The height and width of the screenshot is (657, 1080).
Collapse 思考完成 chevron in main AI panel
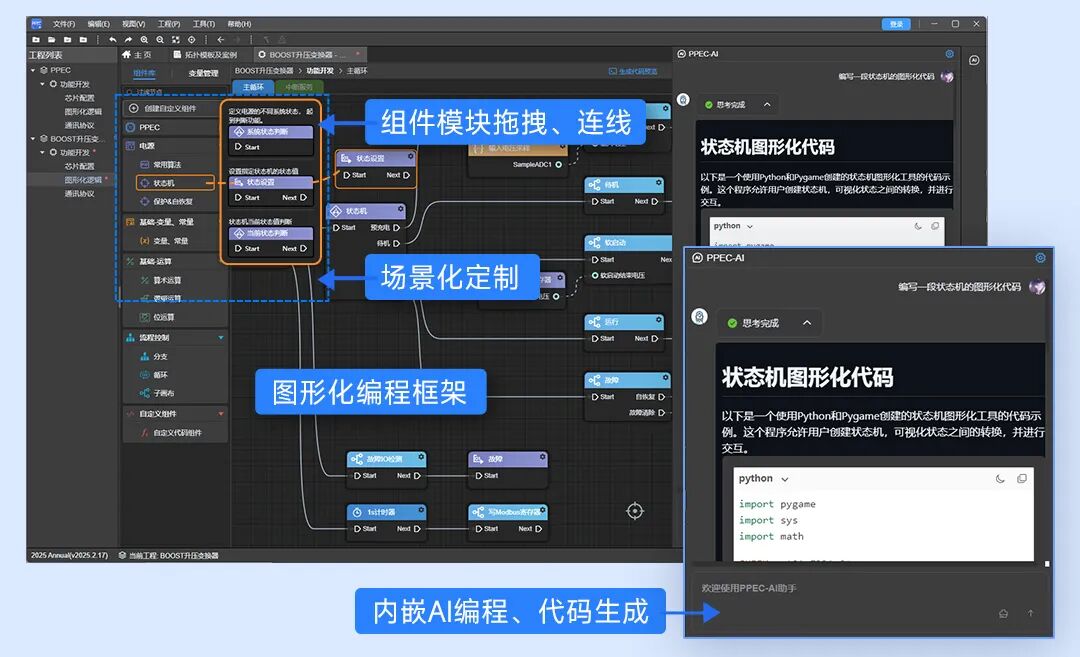[x=767, y=105]
